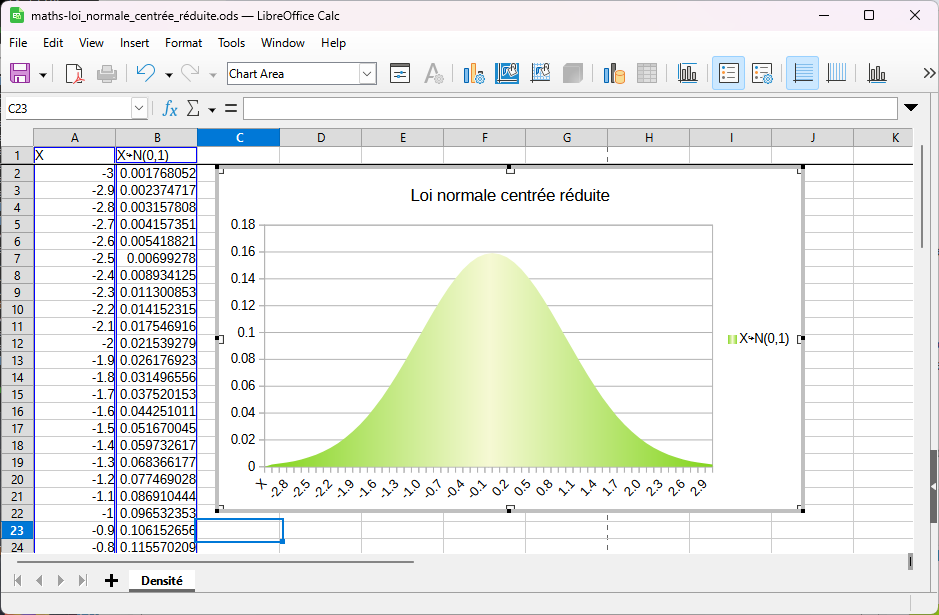Toggle Legend On/Off

coord(728,74)
